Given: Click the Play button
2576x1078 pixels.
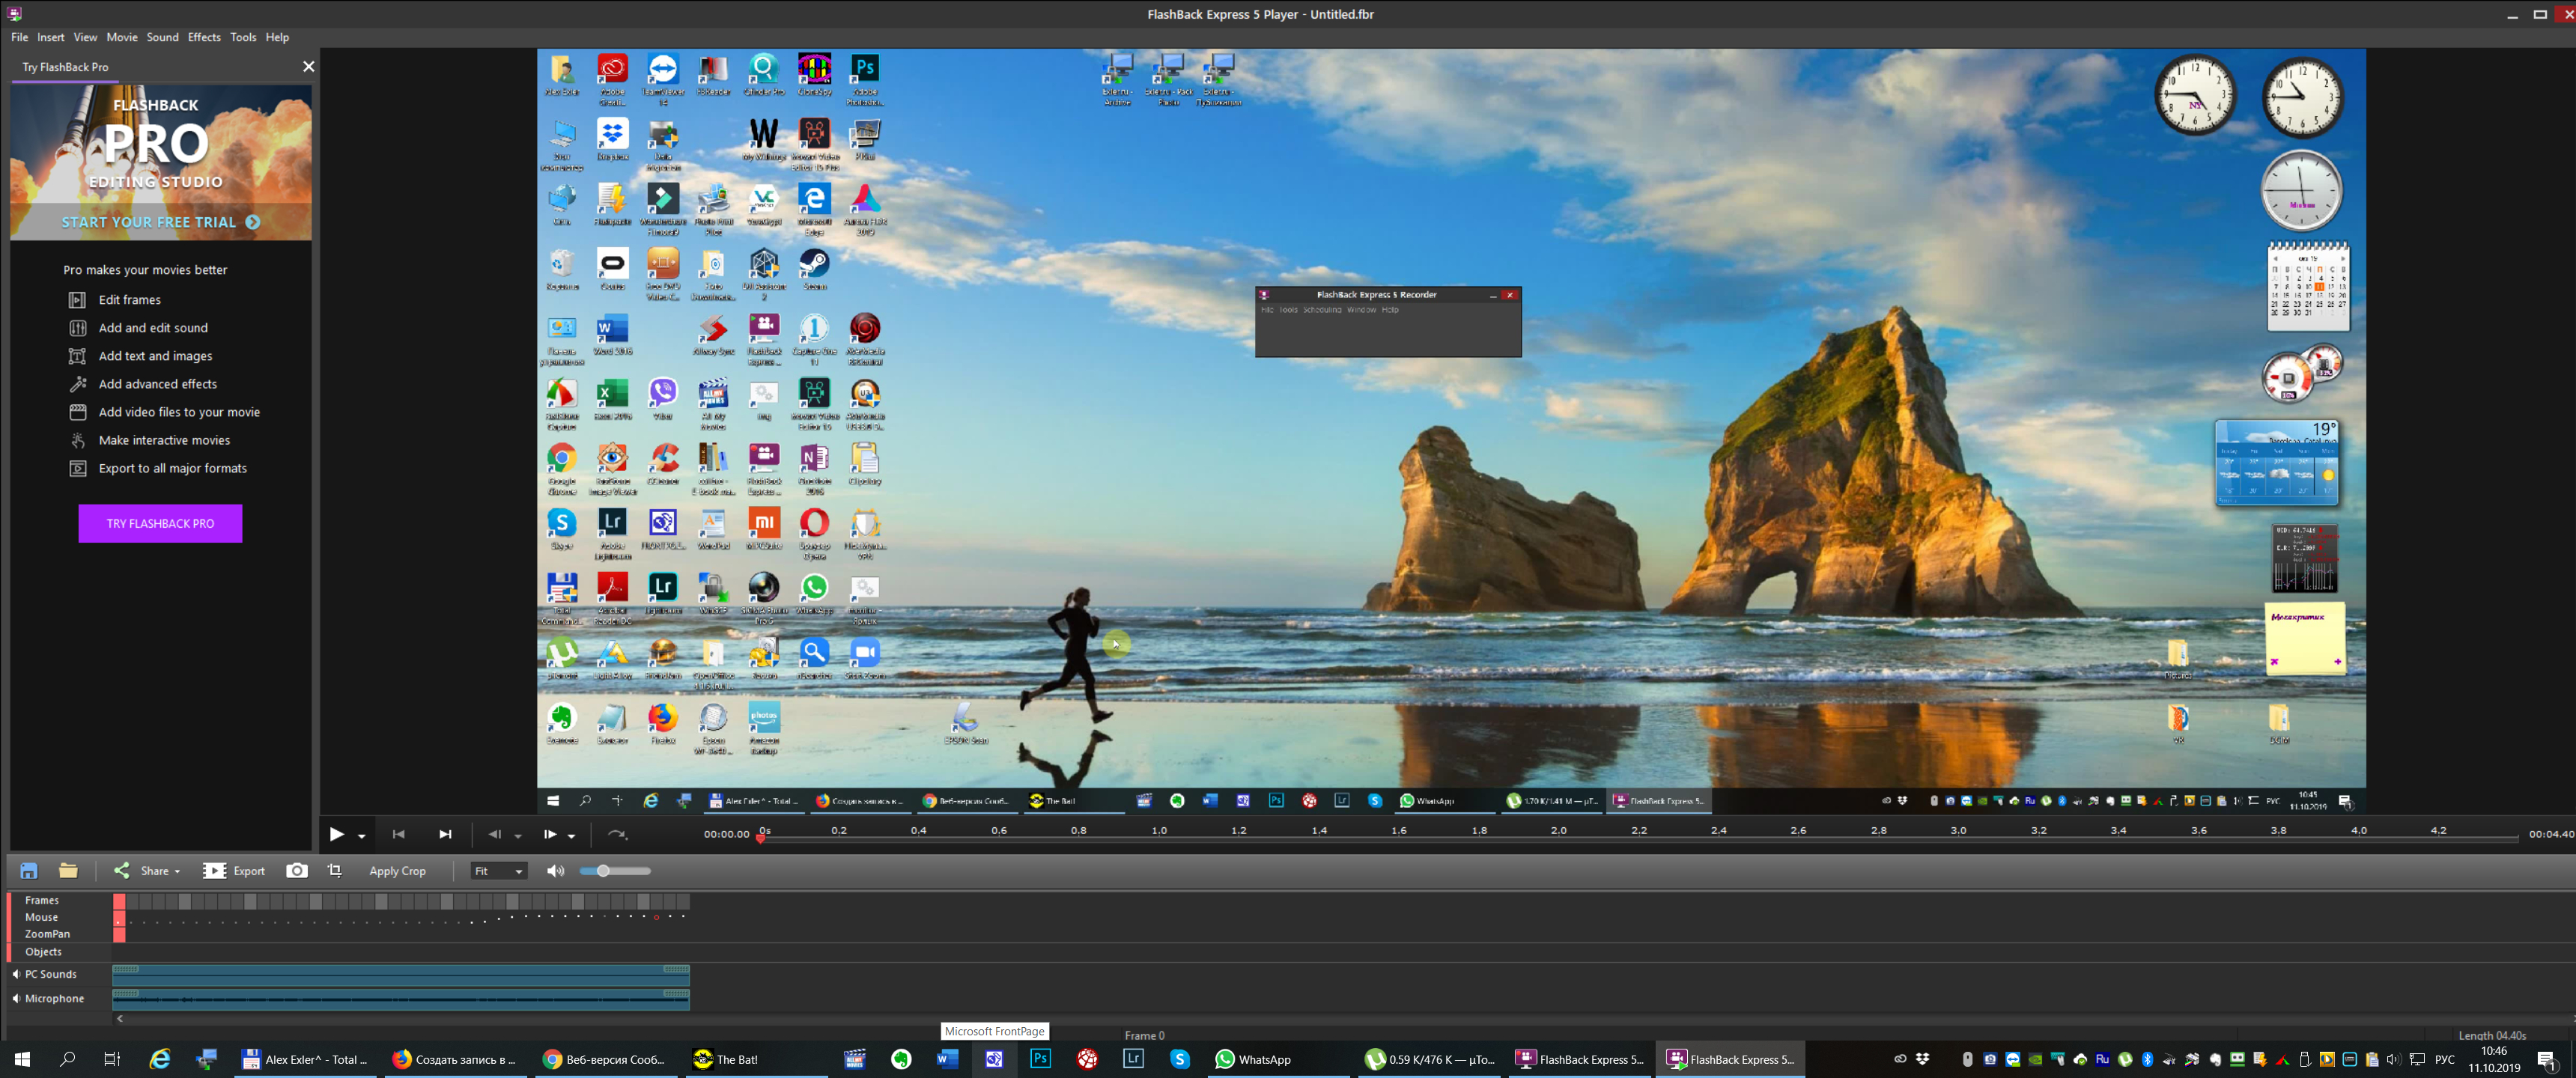Looking at the screenshot, I should (x=337, y=834).
